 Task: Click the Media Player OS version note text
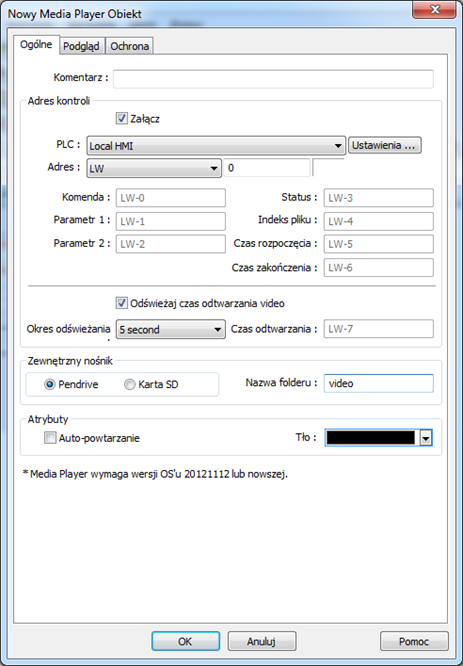coord(155,474)
